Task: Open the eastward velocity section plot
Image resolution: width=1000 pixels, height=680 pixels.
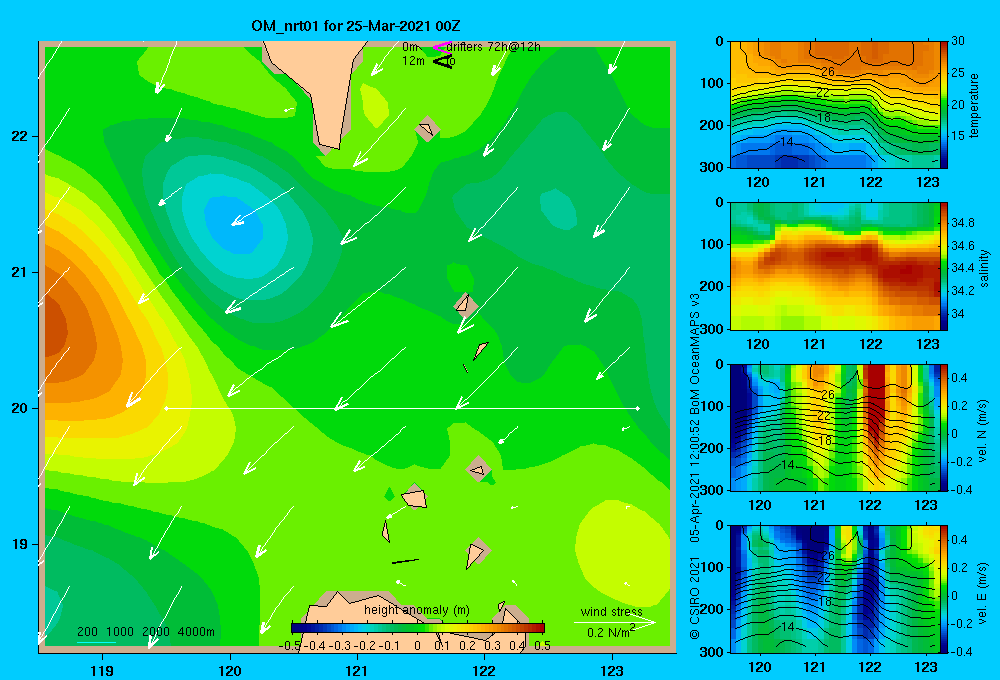Action: point(835,589)
